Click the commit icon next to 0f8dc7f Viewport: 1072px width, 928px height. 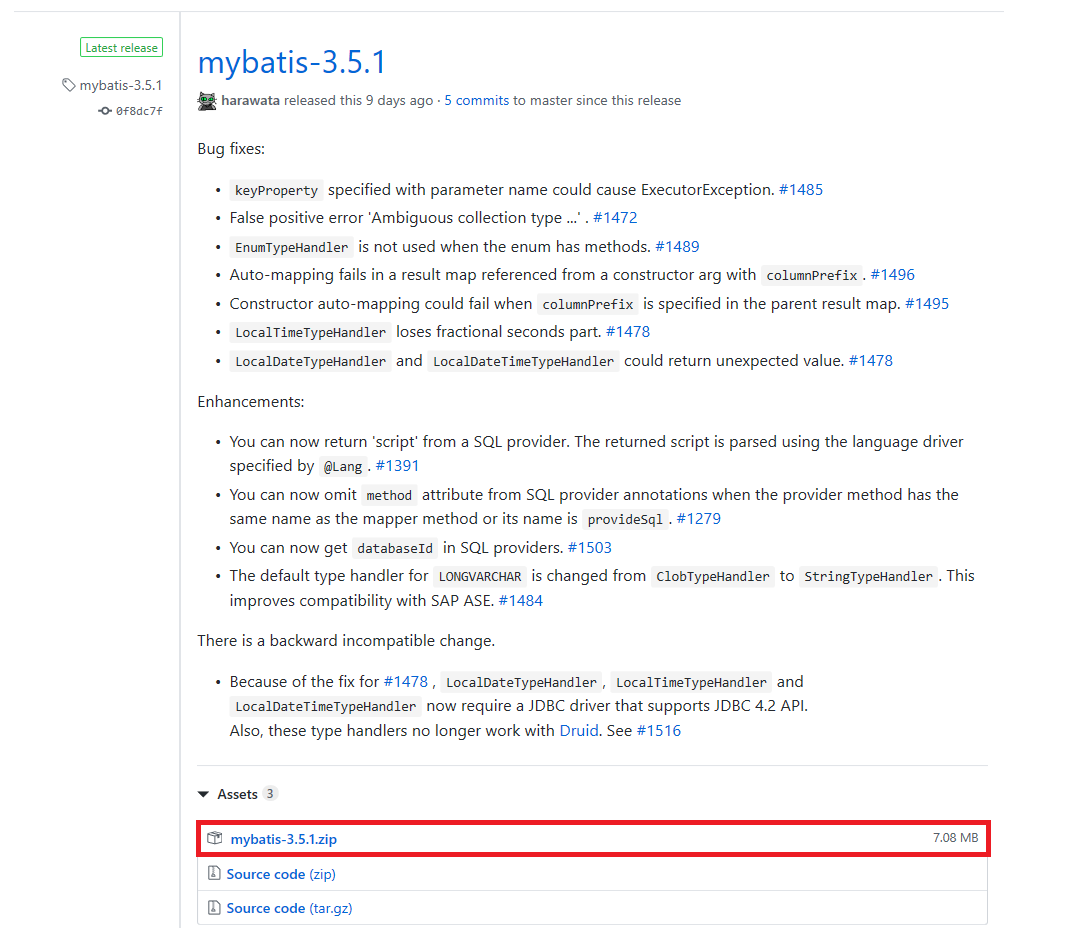click(x=105, y=111)
